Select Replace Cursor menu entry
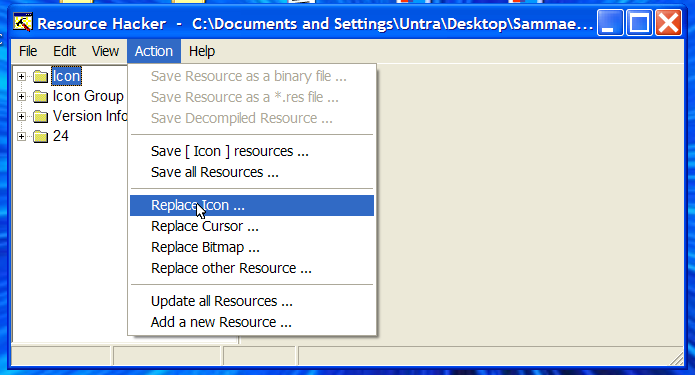The width and height of the screenshot is (695, 375). click(252, 226)
